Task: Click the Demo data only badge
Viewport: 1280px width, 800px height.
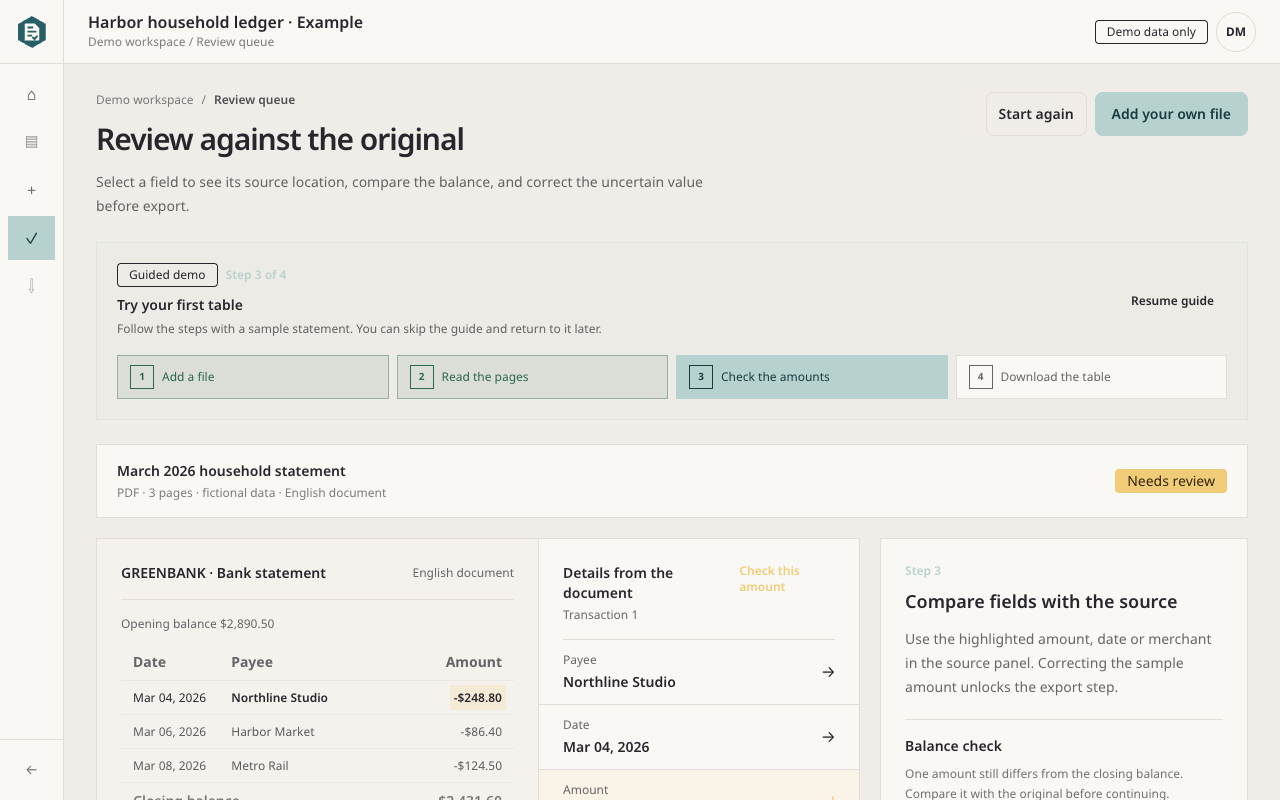Action: [1151, 32]
